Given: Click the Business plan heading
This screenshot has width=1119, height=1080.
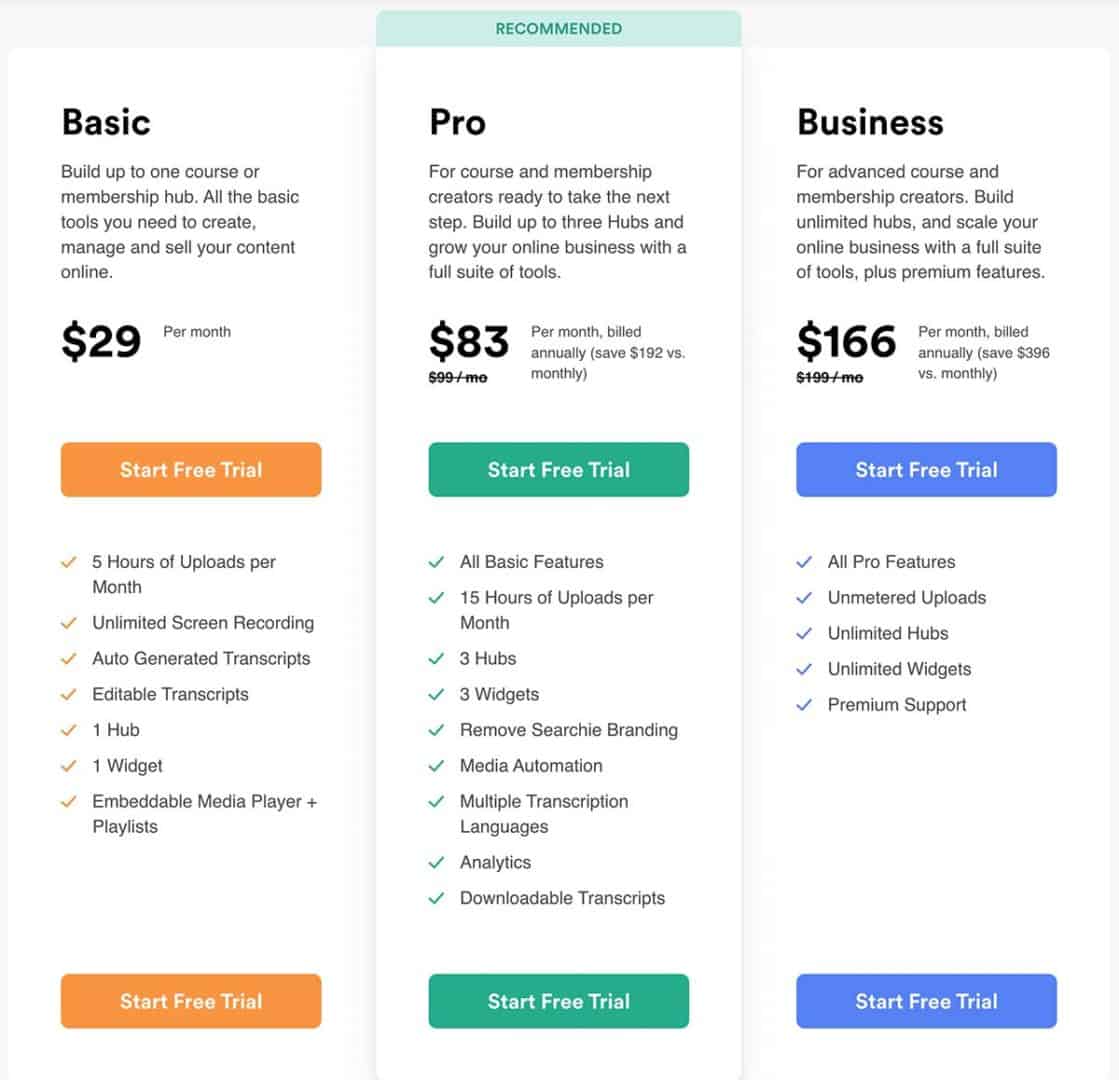Looking at the screenshot, I should (870, 122).
